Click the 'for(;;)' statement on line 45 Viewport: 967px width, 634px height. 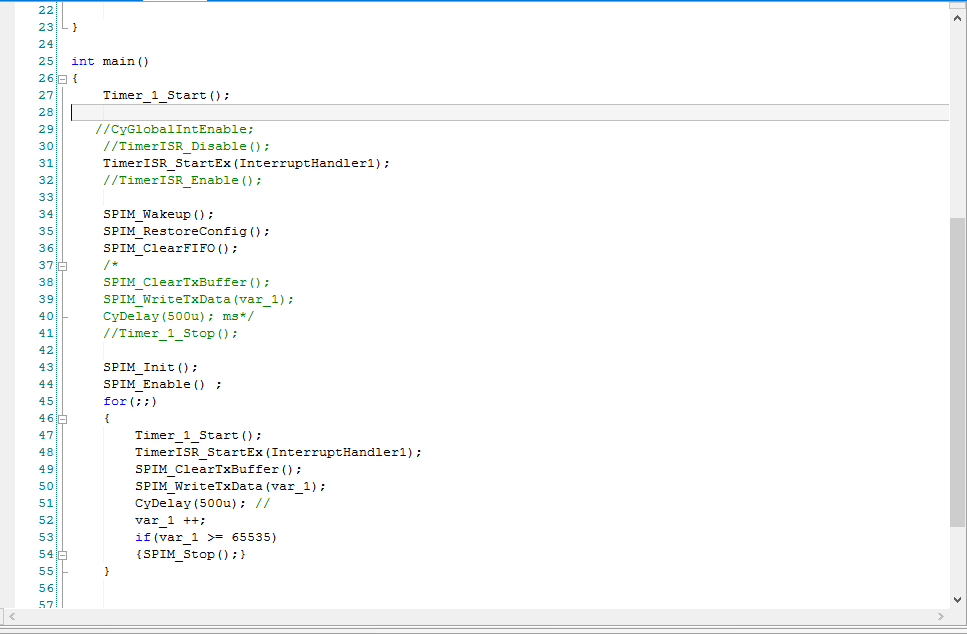coord(130,401)
